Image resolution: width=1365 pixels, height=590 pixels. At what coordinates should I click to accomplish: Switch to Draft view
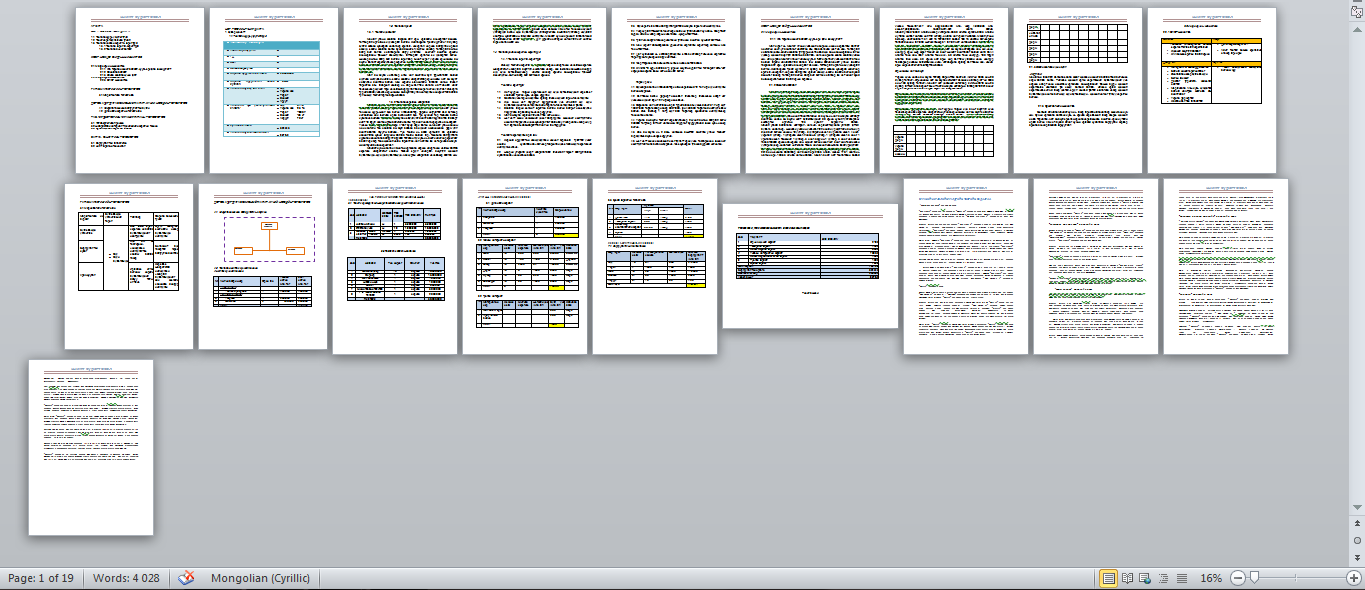[1181, 578]
